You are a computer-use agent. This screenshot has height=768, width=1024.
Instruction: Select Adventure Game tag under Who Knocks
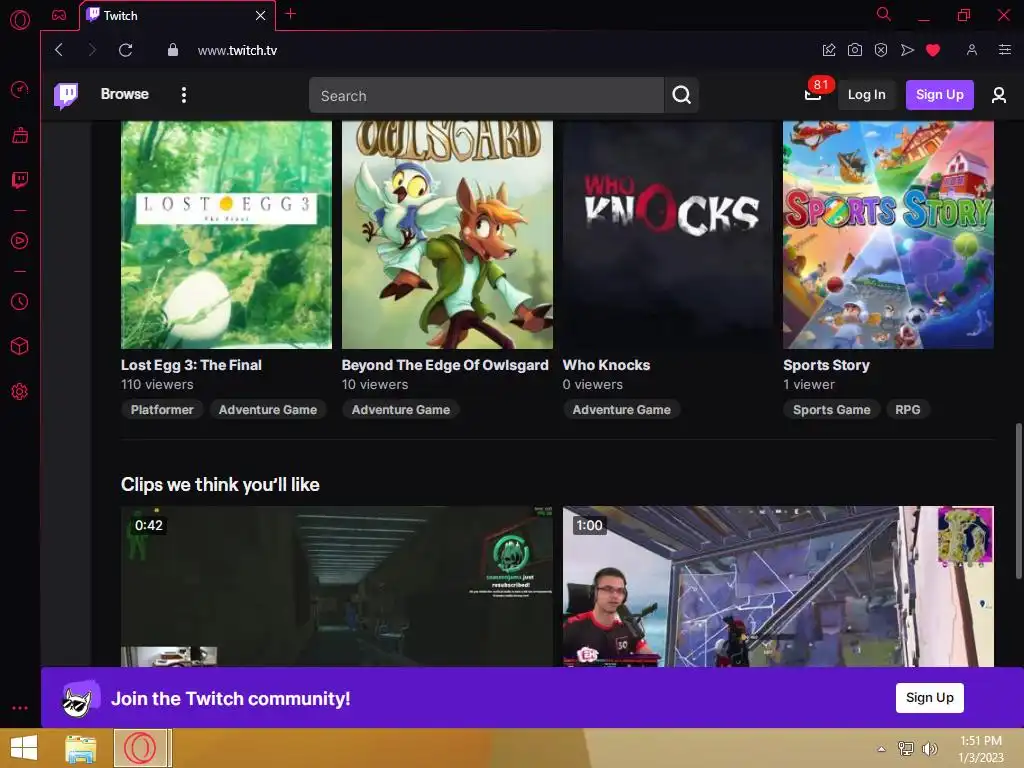click(622, 409)
